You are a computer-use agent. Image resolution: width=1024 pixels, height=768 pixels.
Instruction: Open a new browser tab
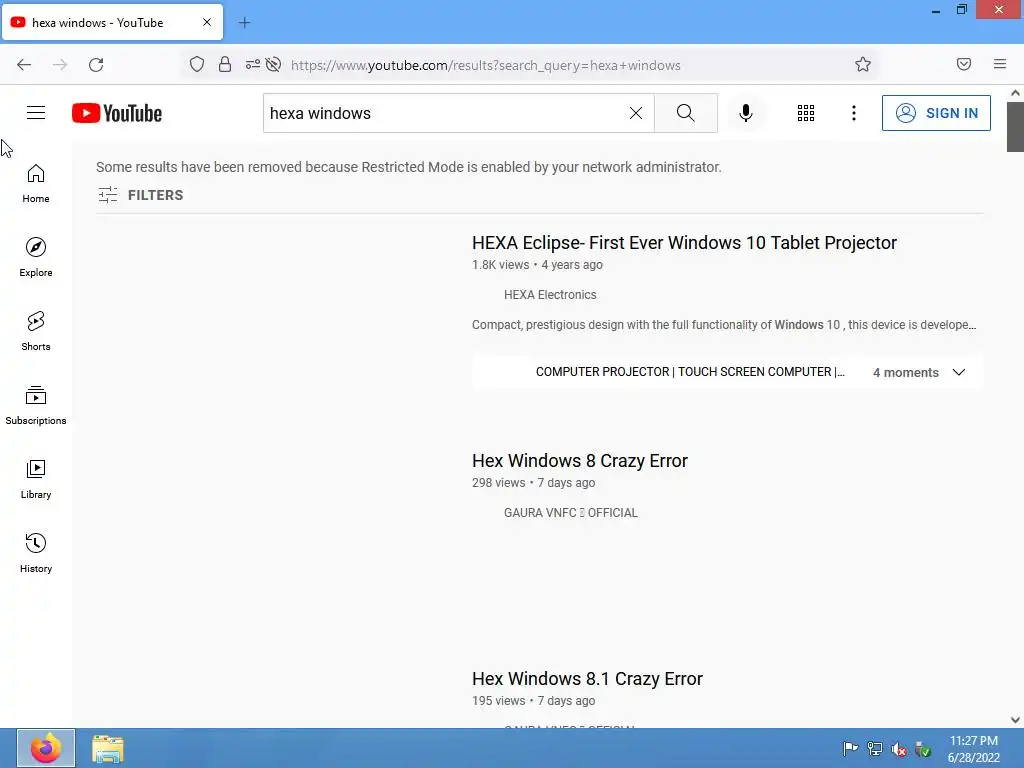click(x=244, y=23)
